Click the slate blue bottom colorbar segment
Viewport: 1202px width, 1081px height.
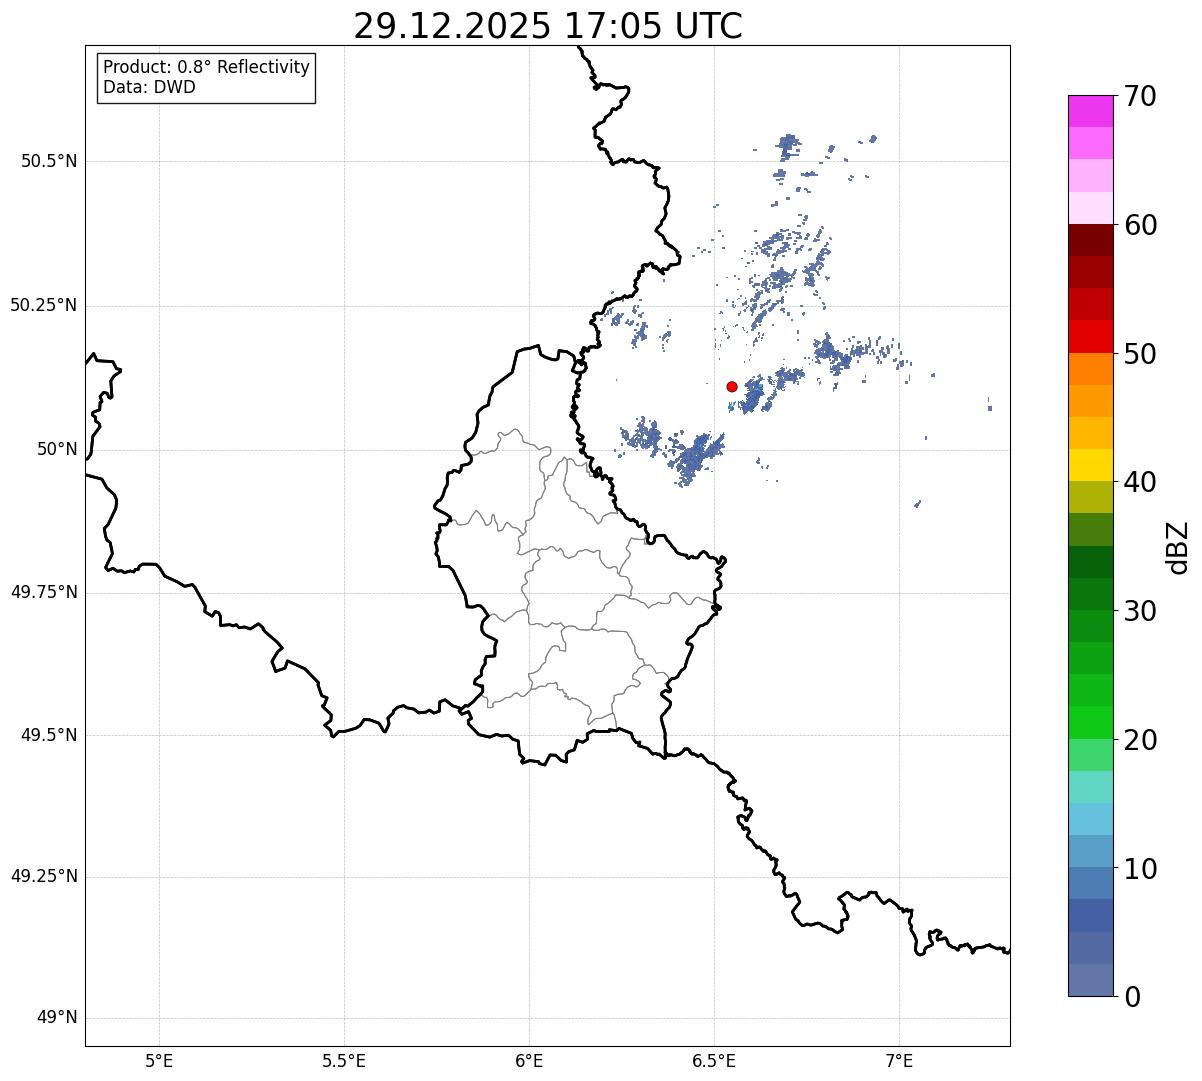point(1091,980)
